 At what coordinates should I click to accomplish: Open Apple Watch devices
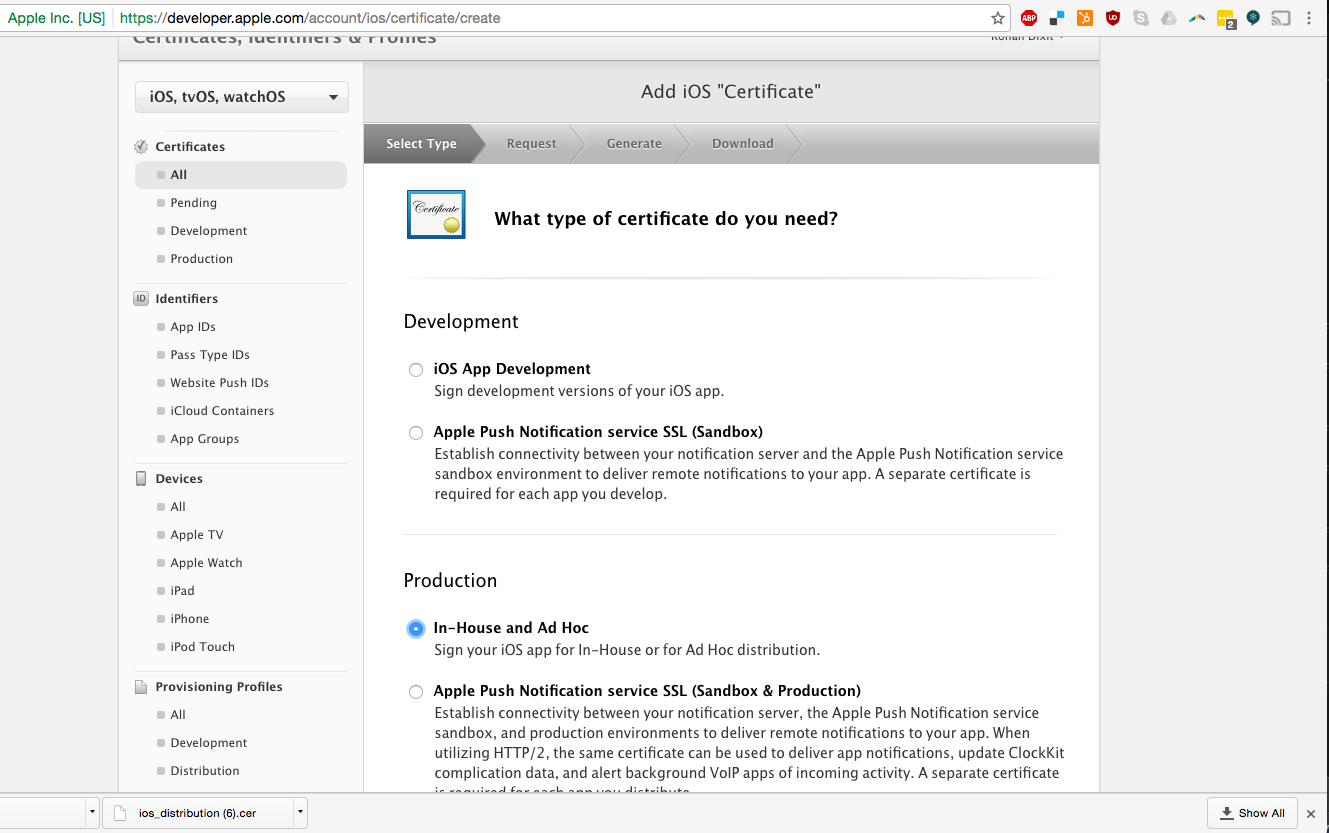[x=206, y=563]
